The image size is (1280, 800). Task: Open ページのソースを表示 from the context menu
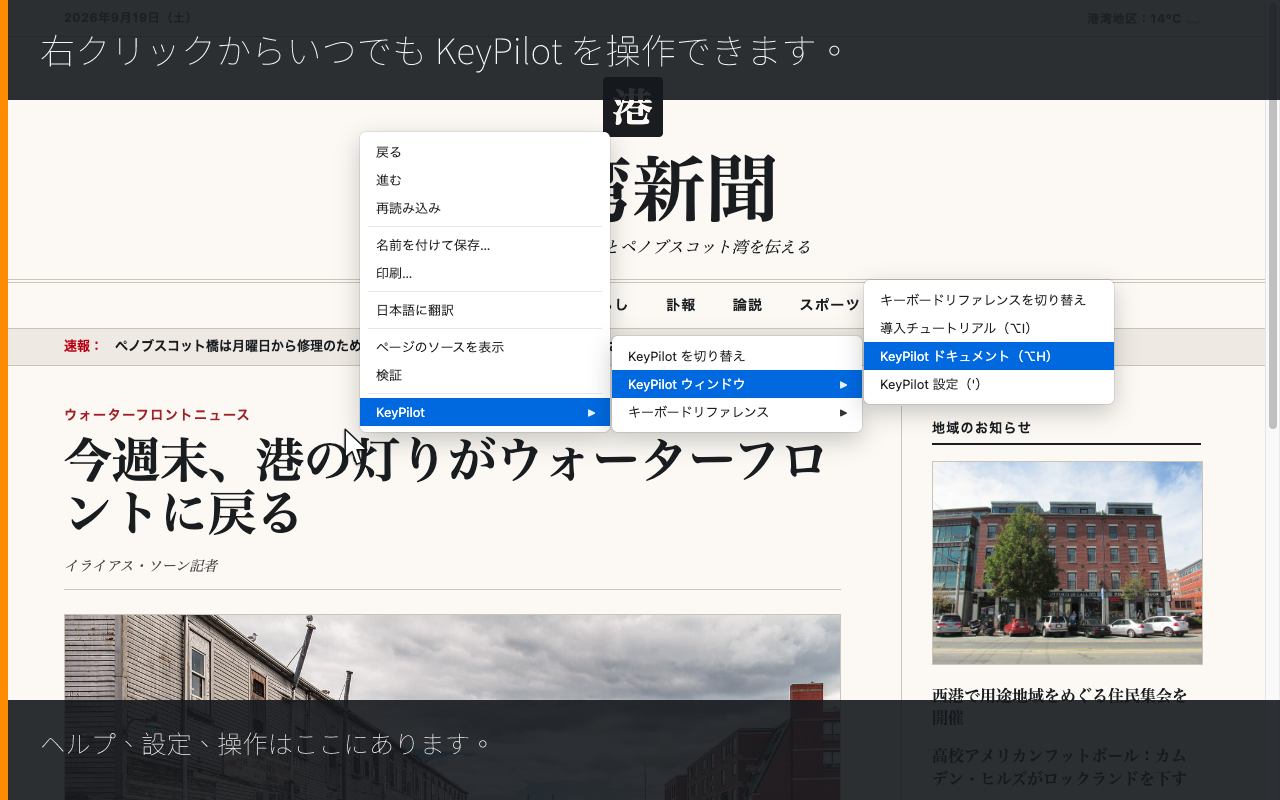(x=485, y=347)
